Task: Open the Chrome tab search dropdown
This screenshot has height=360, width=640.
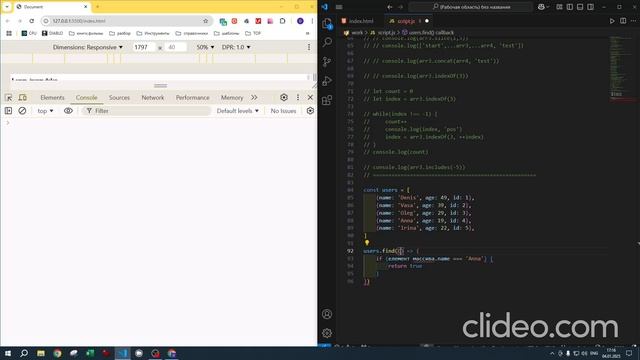Action: [7, 7]
